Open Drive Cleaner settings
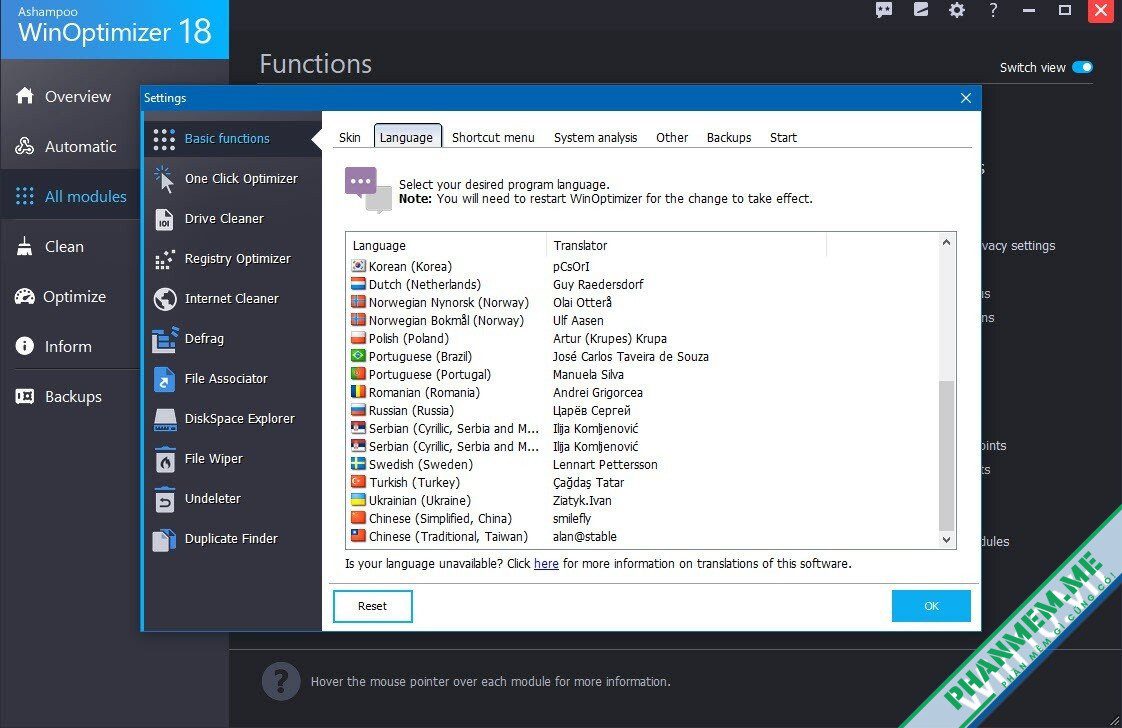The height and width of the screenshot is (728, 1122). [233, 218]
